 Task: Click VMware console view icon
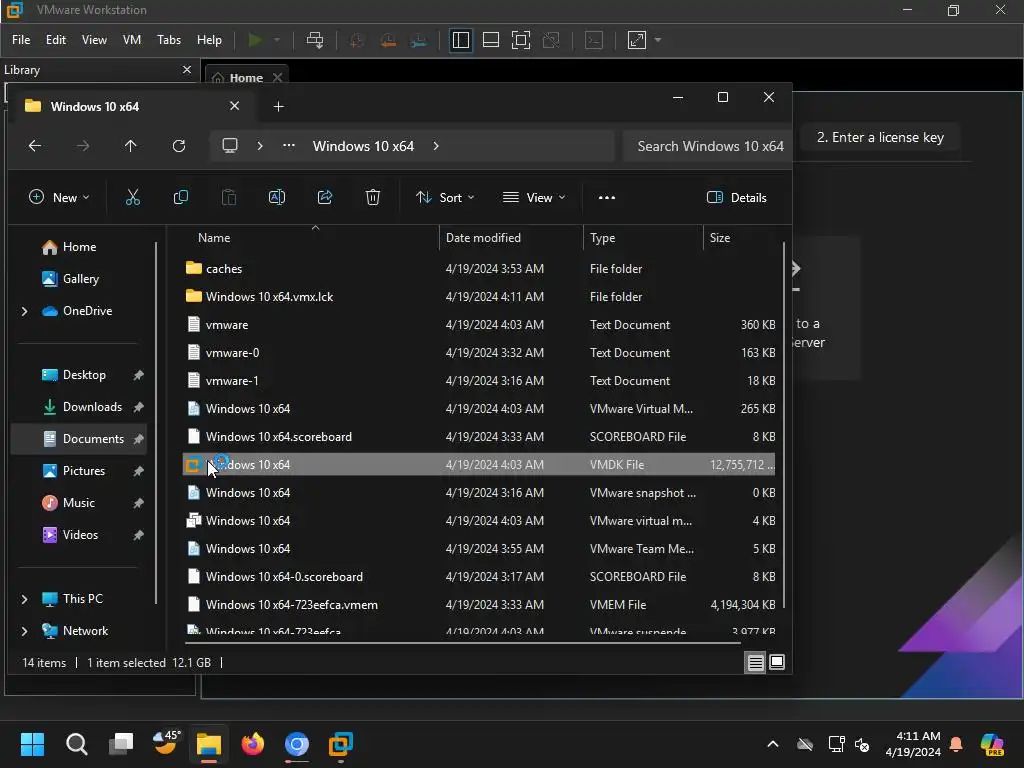tap(594, 40)
